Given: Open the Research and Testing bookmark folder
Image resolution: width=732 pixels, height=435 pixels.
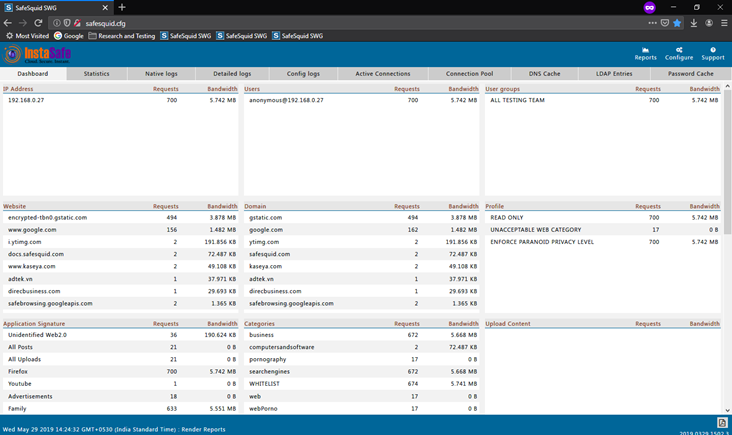Looking at the screenshot, I should pyautogui.click(x=121, y=36).
